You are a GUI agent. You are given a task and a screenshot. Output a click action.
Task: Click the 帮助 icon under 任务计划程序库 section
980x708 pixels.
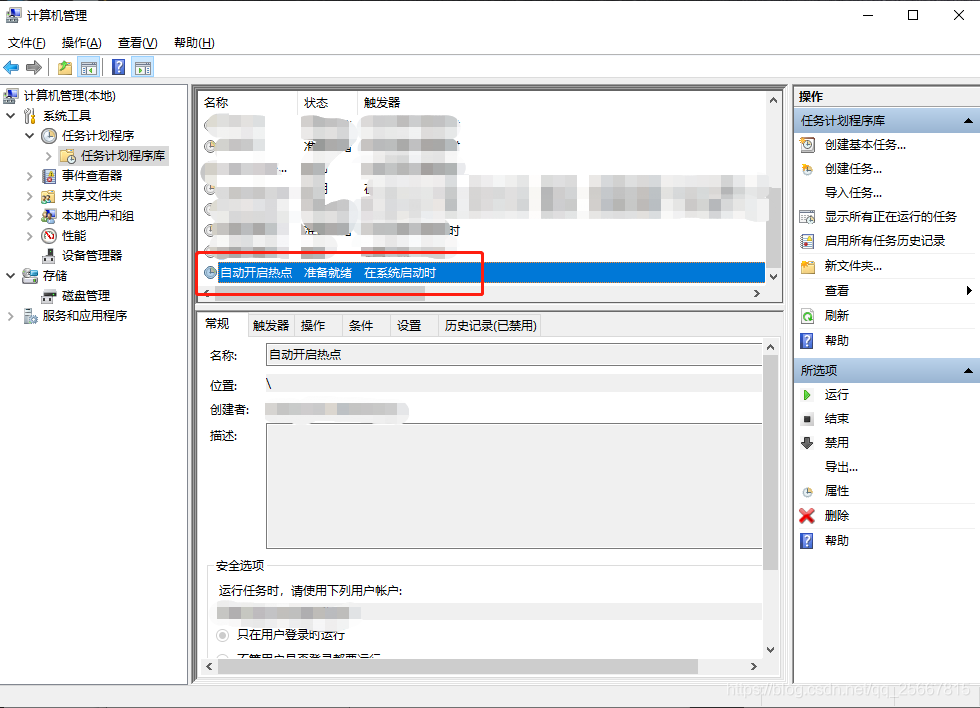point(807,341)
